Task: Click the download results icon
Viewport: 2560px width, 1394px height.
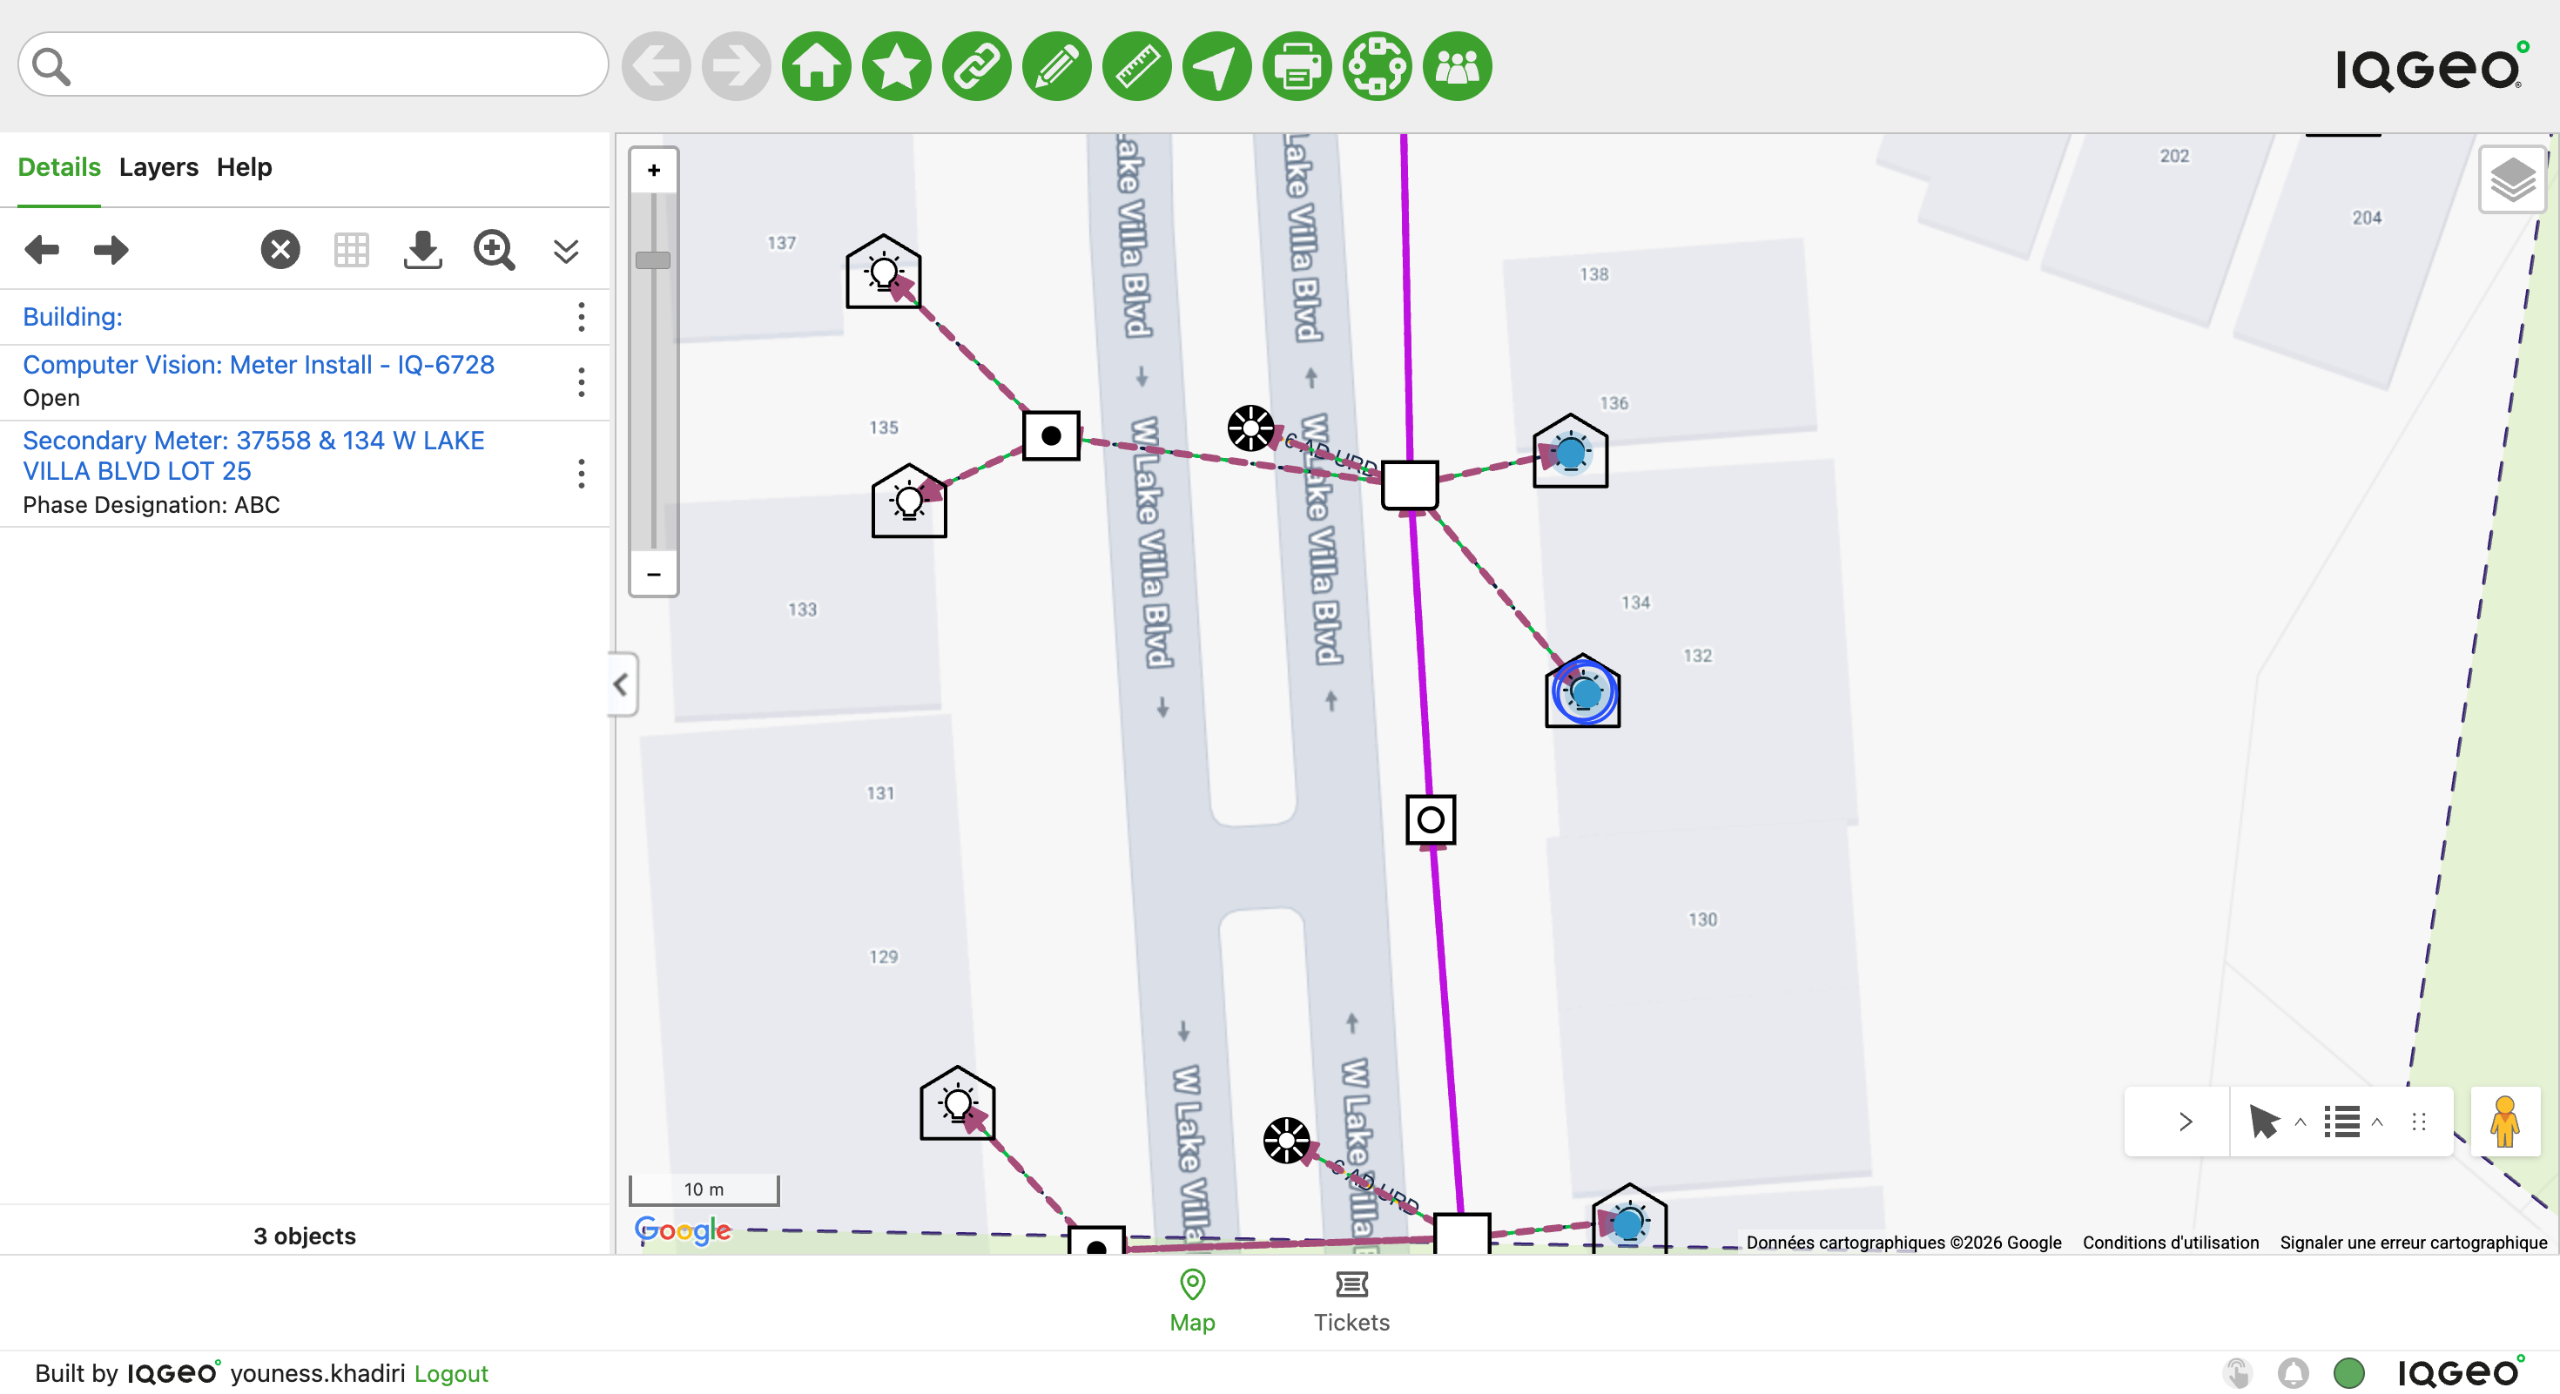Action: pyautogui.click(x=423, y=250)
